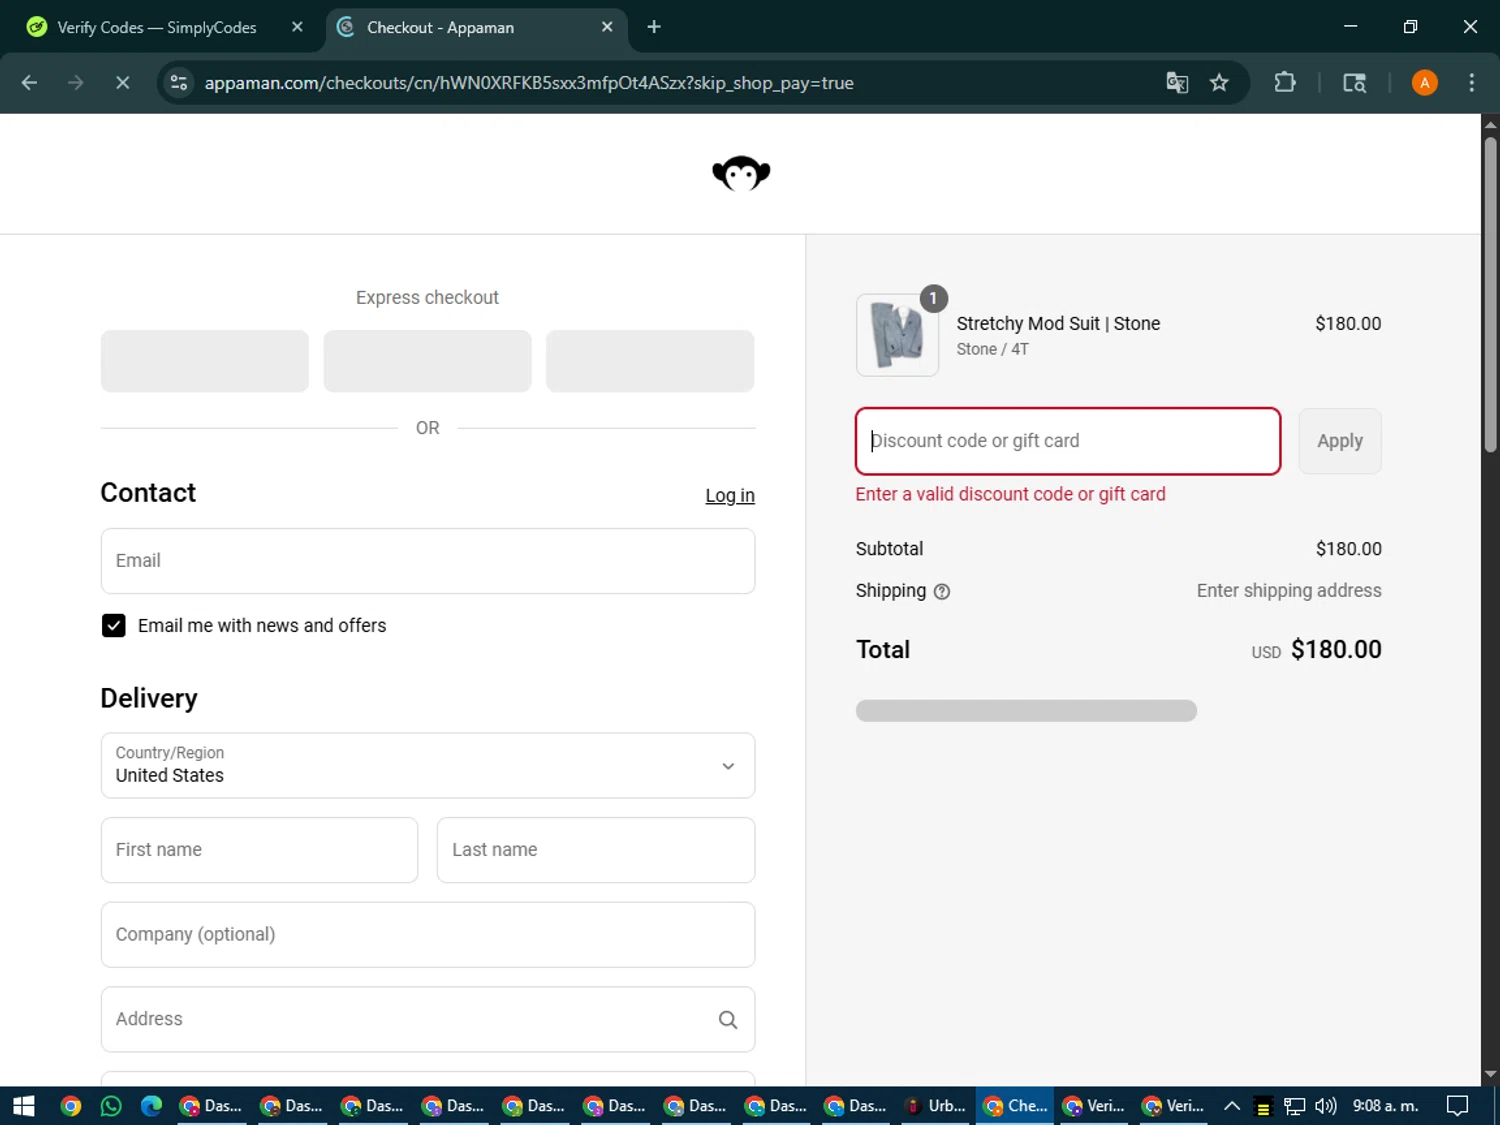Open the browser extensions menu

tap(1285, 83)
